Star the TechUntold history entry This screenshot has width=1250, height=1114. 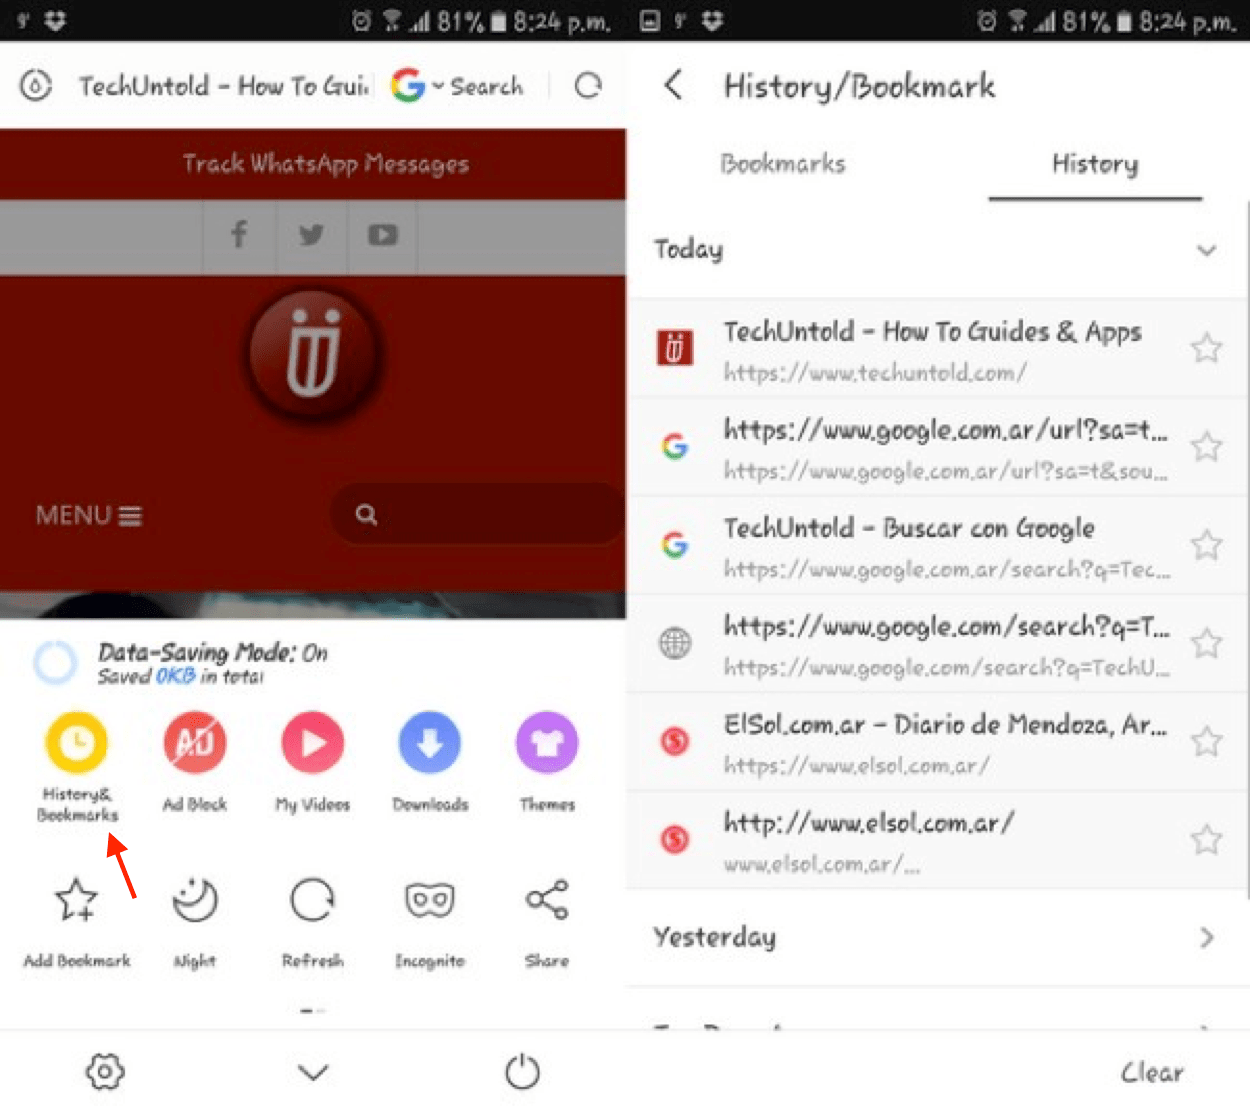(x=1206, y=348)
